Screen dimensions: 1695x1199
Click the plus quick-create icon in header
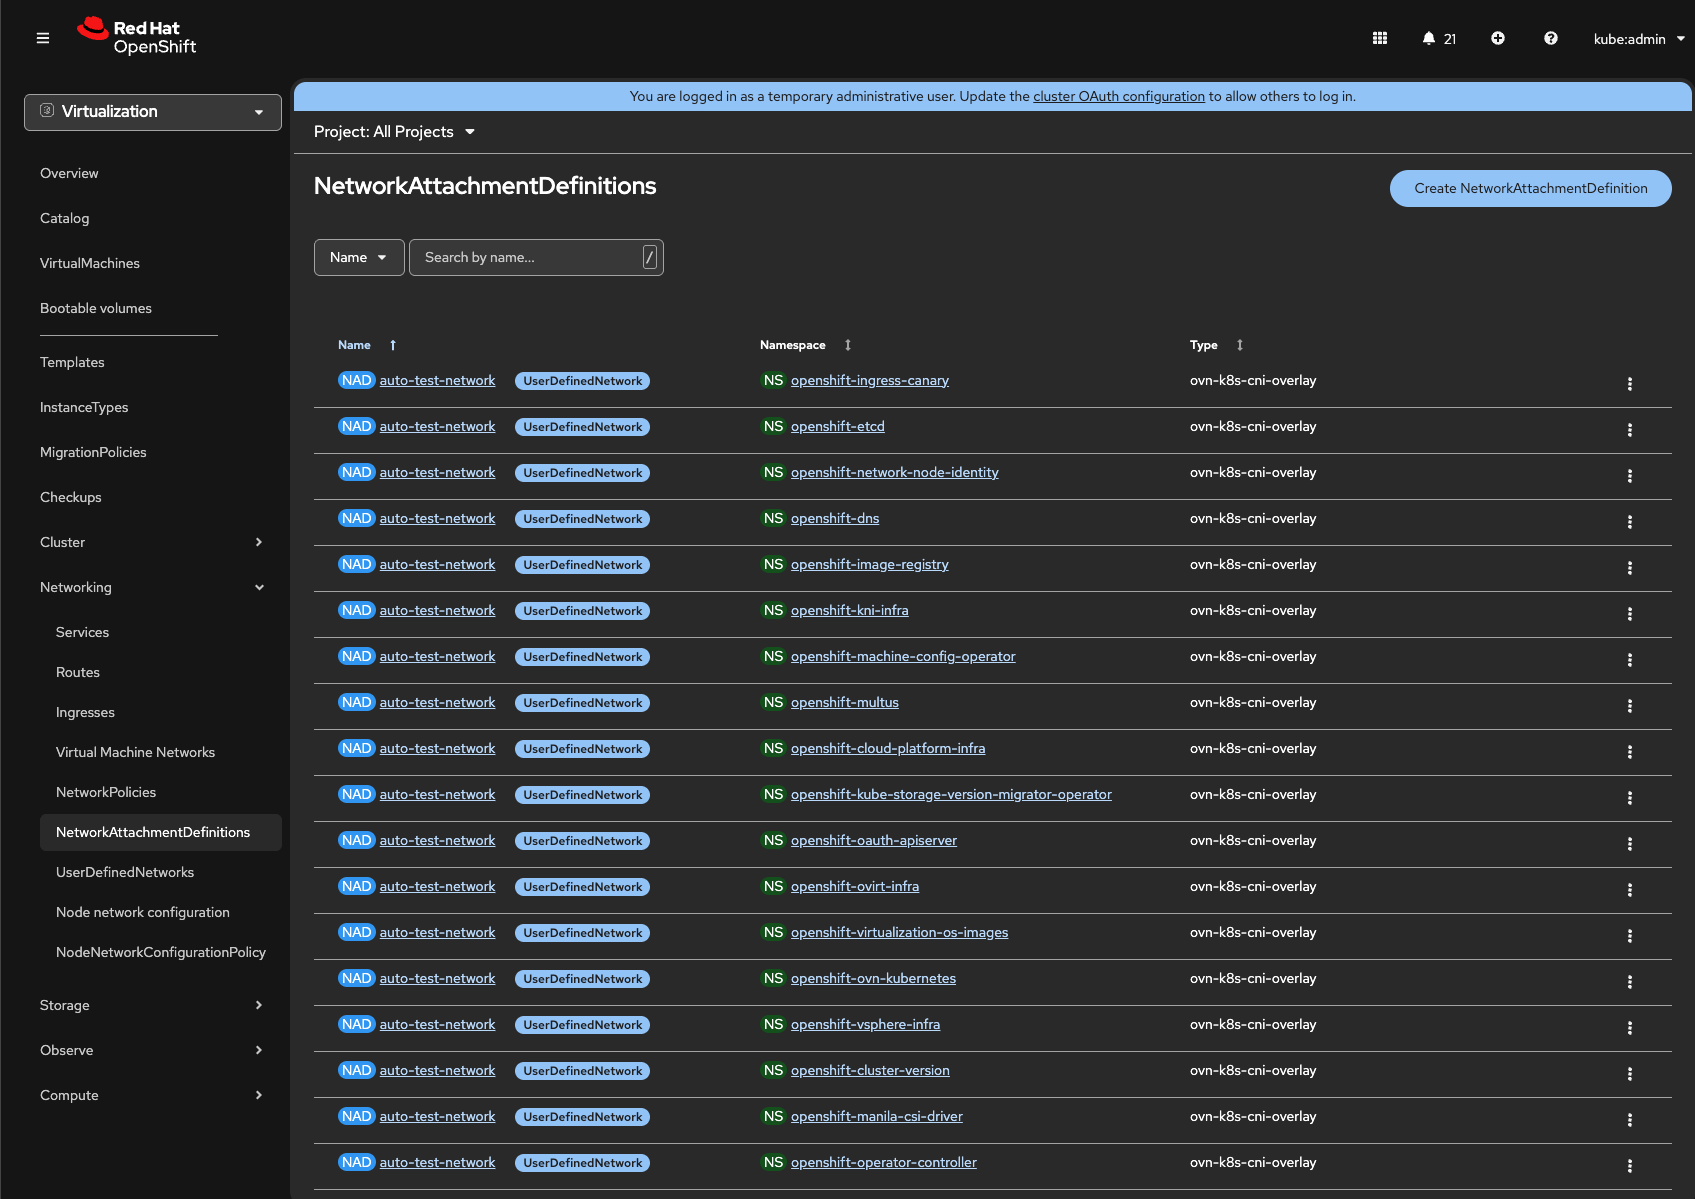click(x=1497, y=38)
